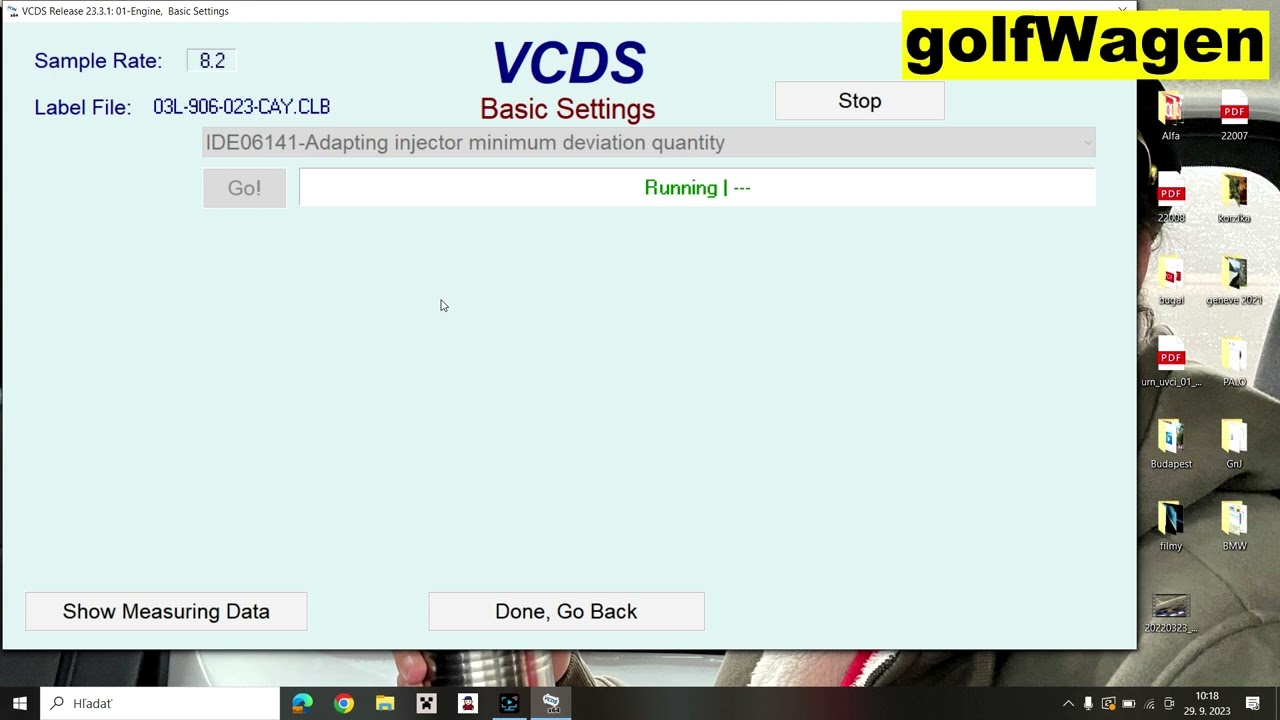Click Done, Go Back button

pyautogui.click(x=566, y=611)
